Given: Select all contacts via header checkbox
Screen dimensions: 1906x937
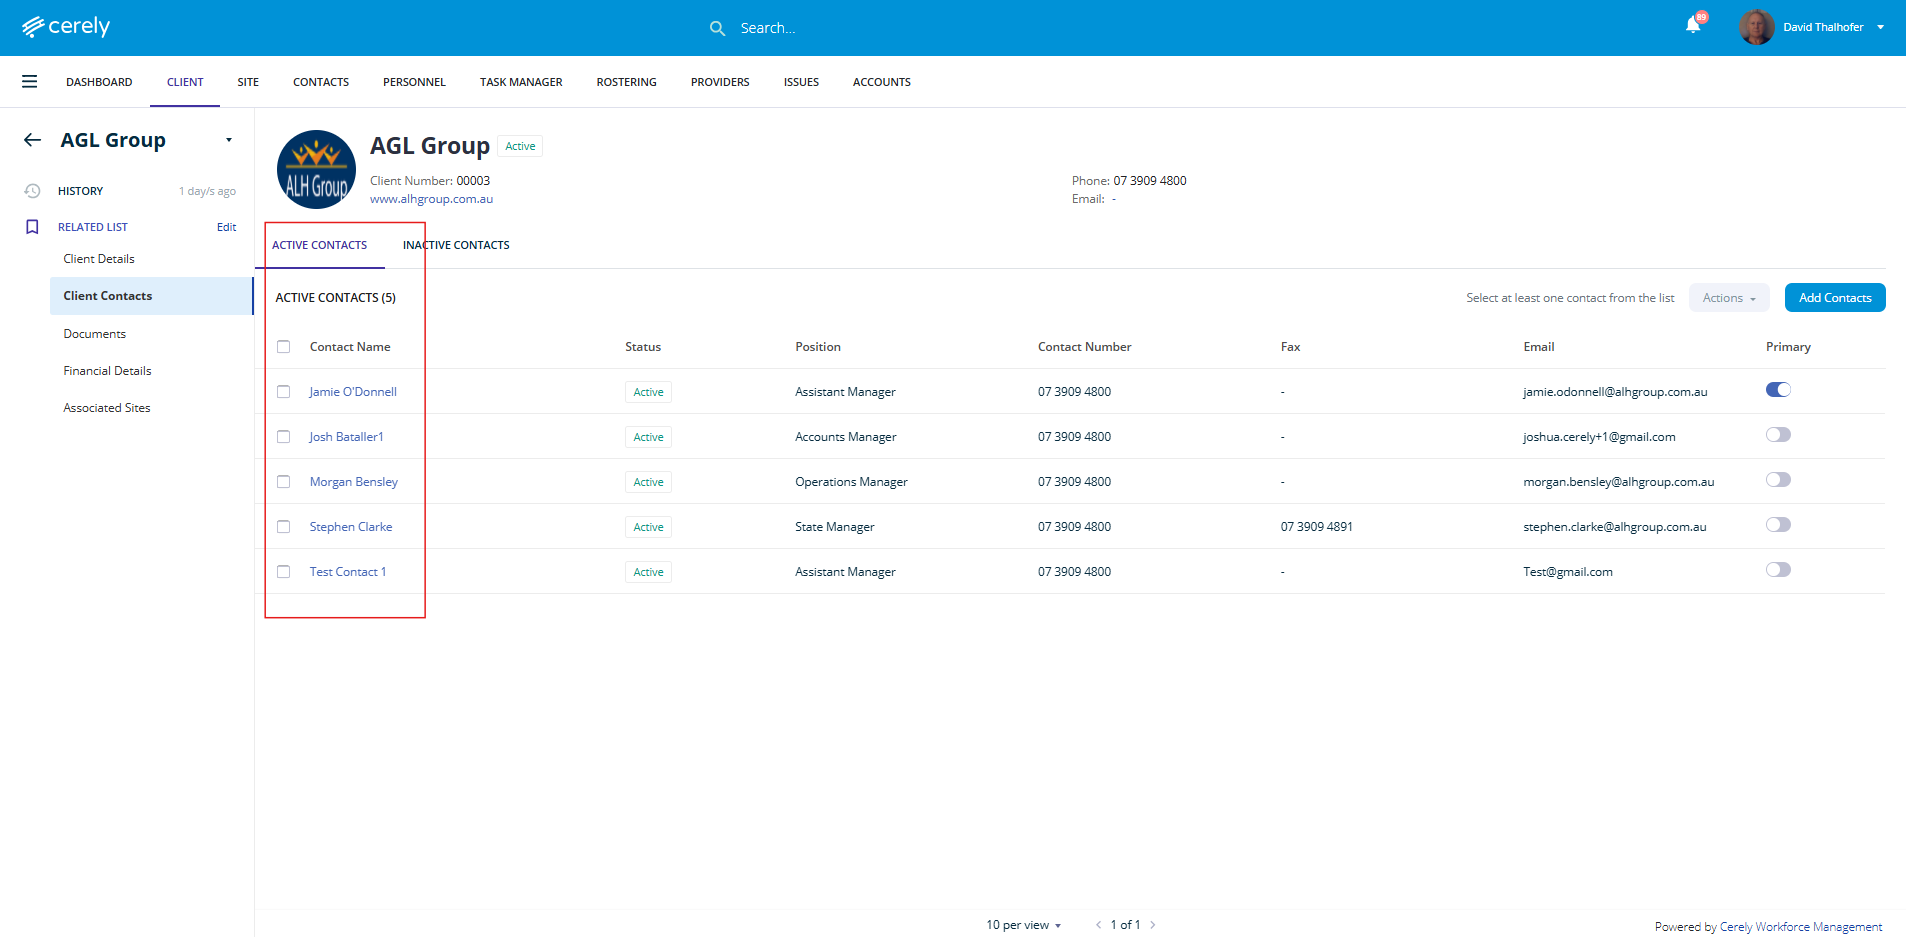Looking at the screenshot, I should [284, 347].
